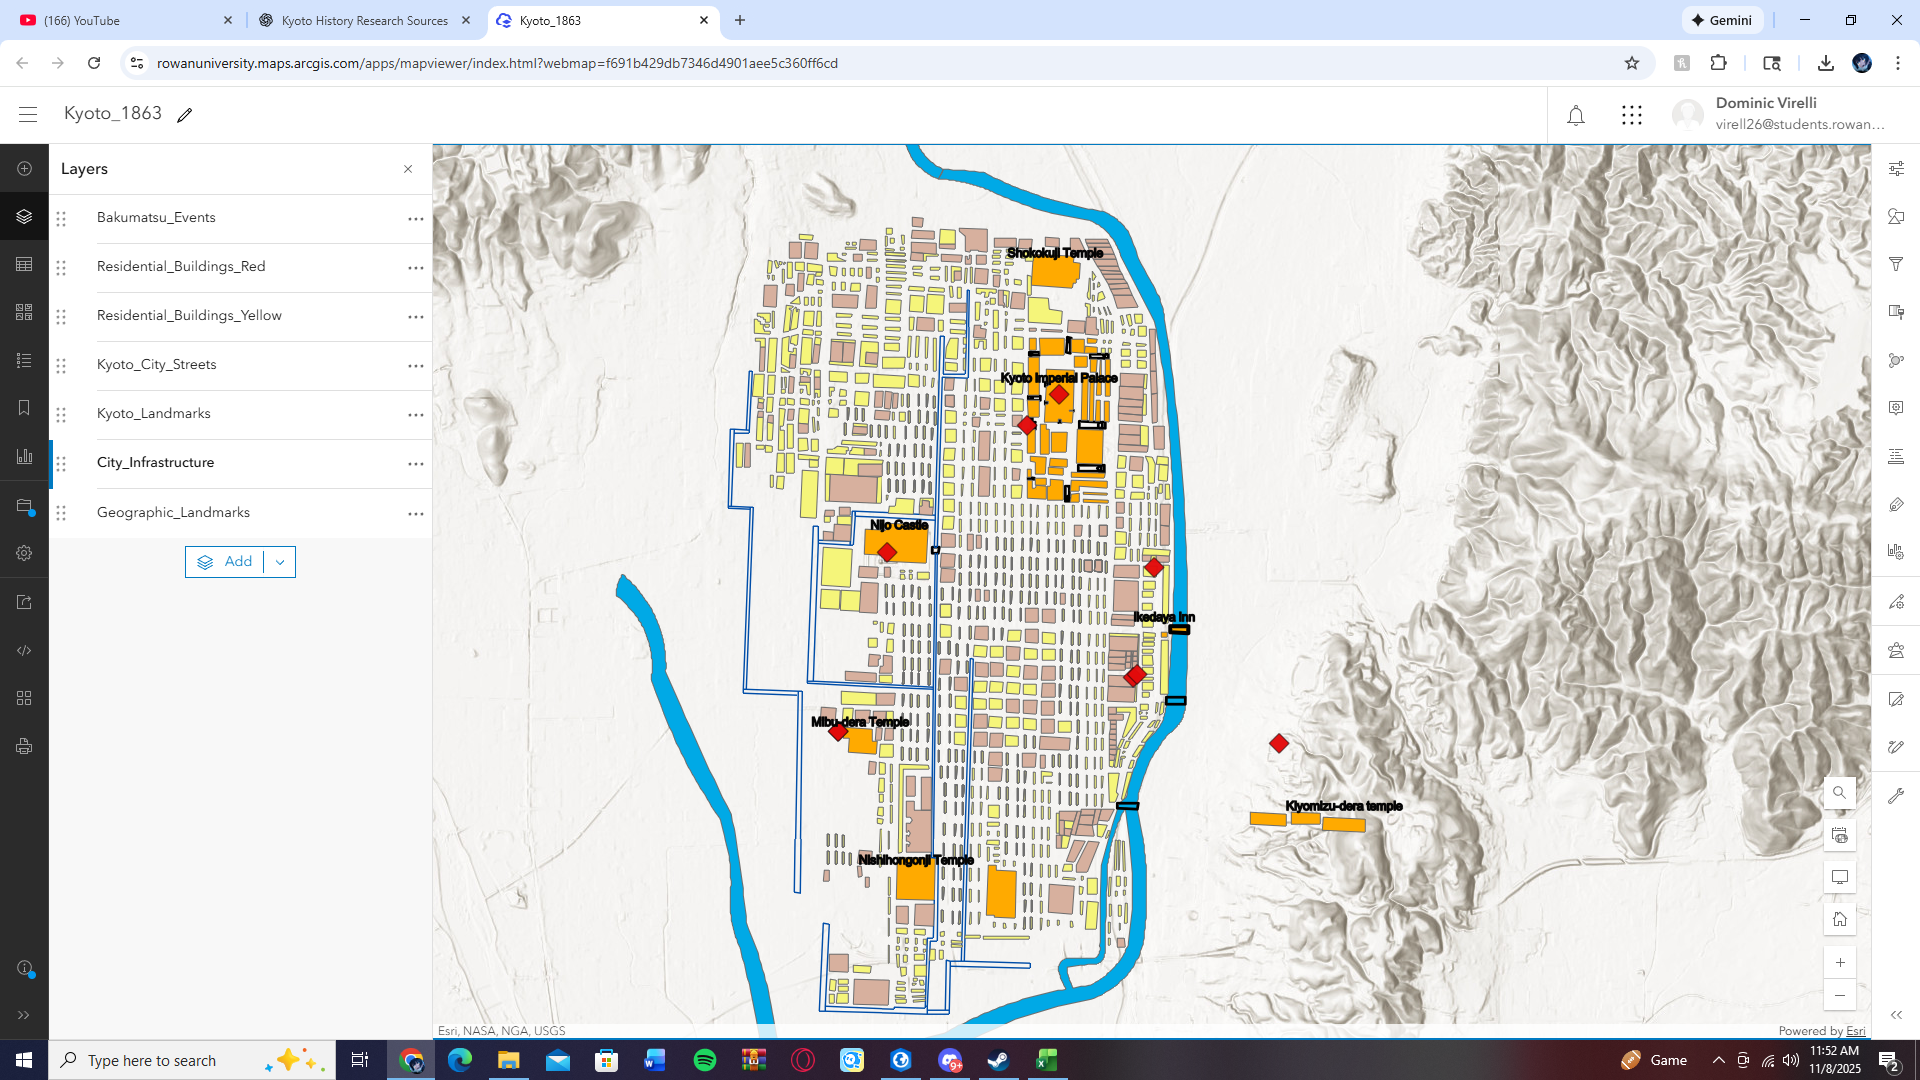This screenshot has height=1080, width=1920.
Task: Open the Layers icon in left sidebar
Action: point(24,216)
